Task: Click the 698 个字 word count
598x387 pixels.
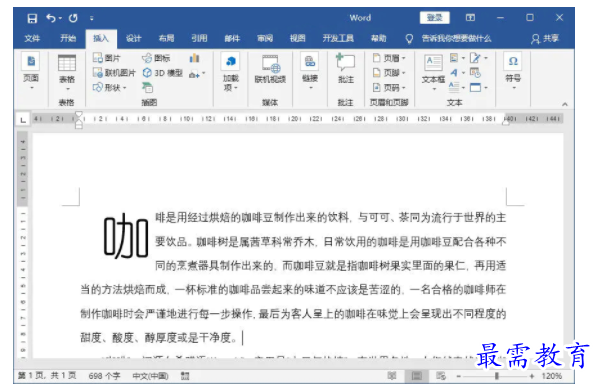Action: (x=104, y=376)
